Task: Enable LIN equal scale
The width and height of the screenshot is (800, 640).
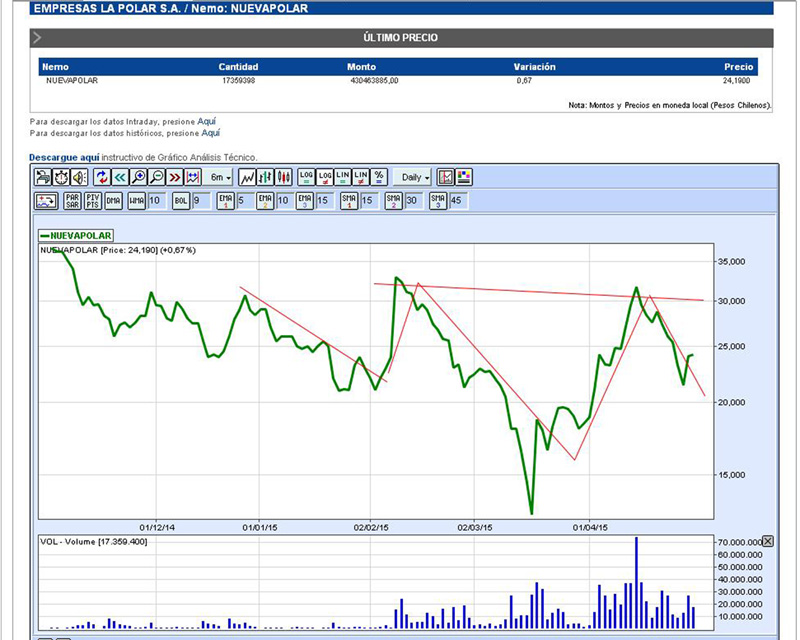Action: click(x=343, y=177)
